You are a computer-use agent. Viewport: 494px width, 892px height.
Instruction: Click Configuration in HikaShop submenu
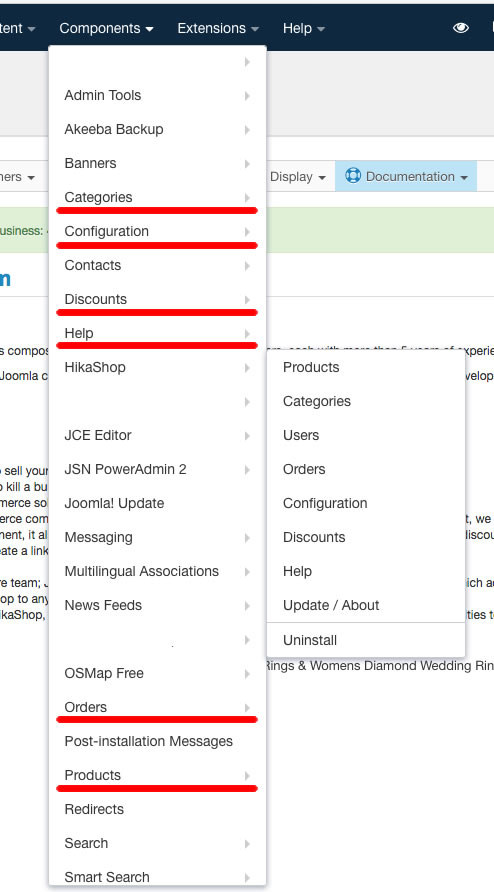coord(366,503)
